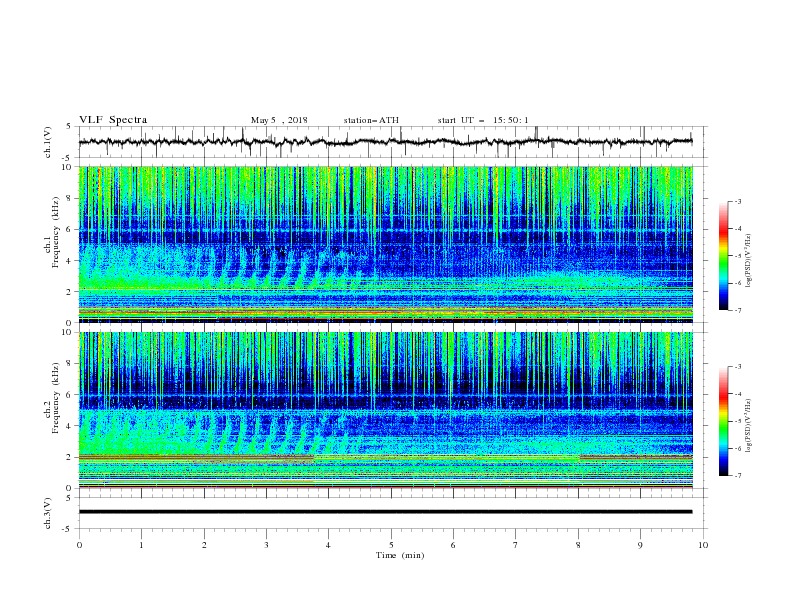Click the ch.2 spectrogram plot area

coord(385,410)
